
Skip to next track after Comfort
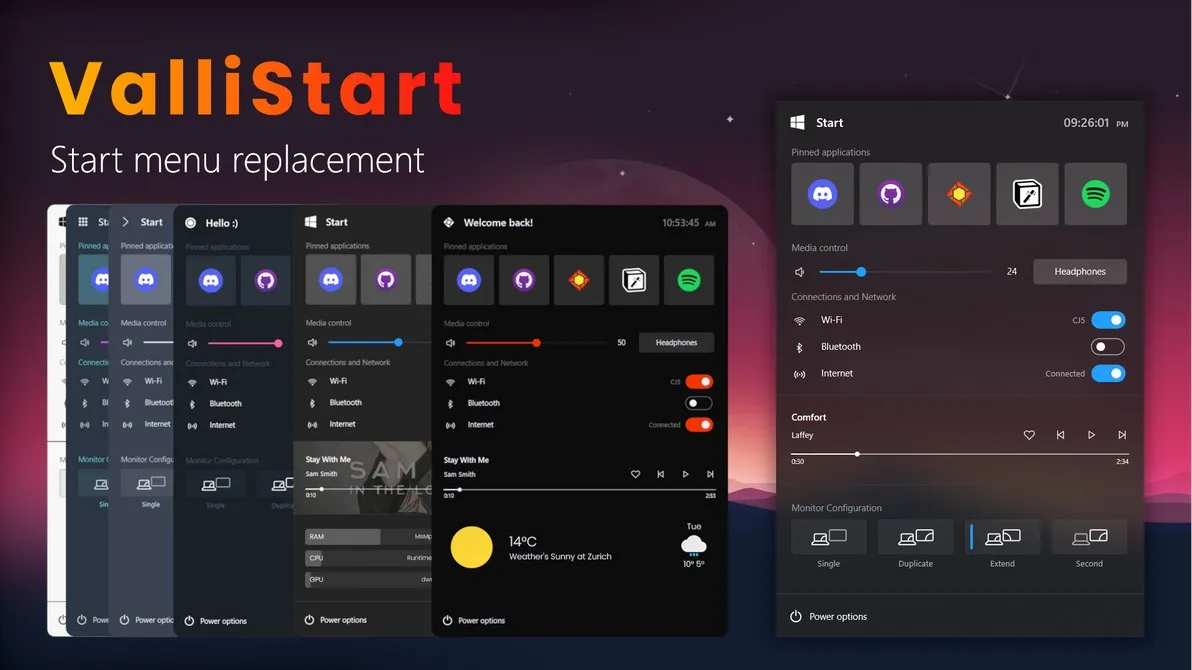coord(1122,435)
